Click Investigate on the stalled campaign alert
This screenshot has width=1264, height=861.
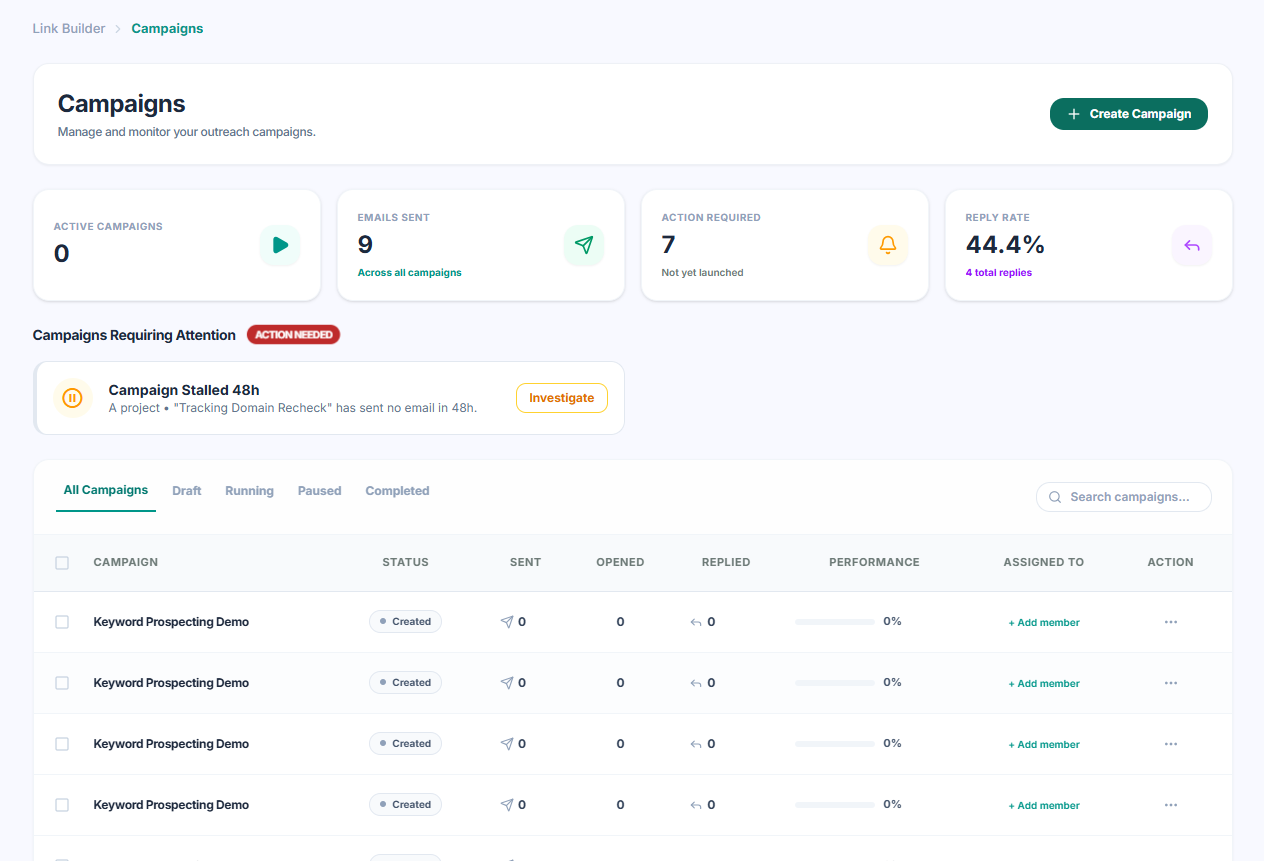click(x=562, y=398)
